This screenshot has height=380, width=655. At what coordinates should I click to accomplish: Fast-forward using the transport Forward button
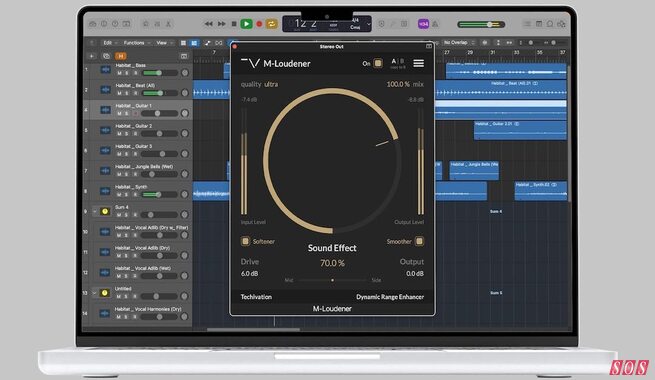pos(221,24)
